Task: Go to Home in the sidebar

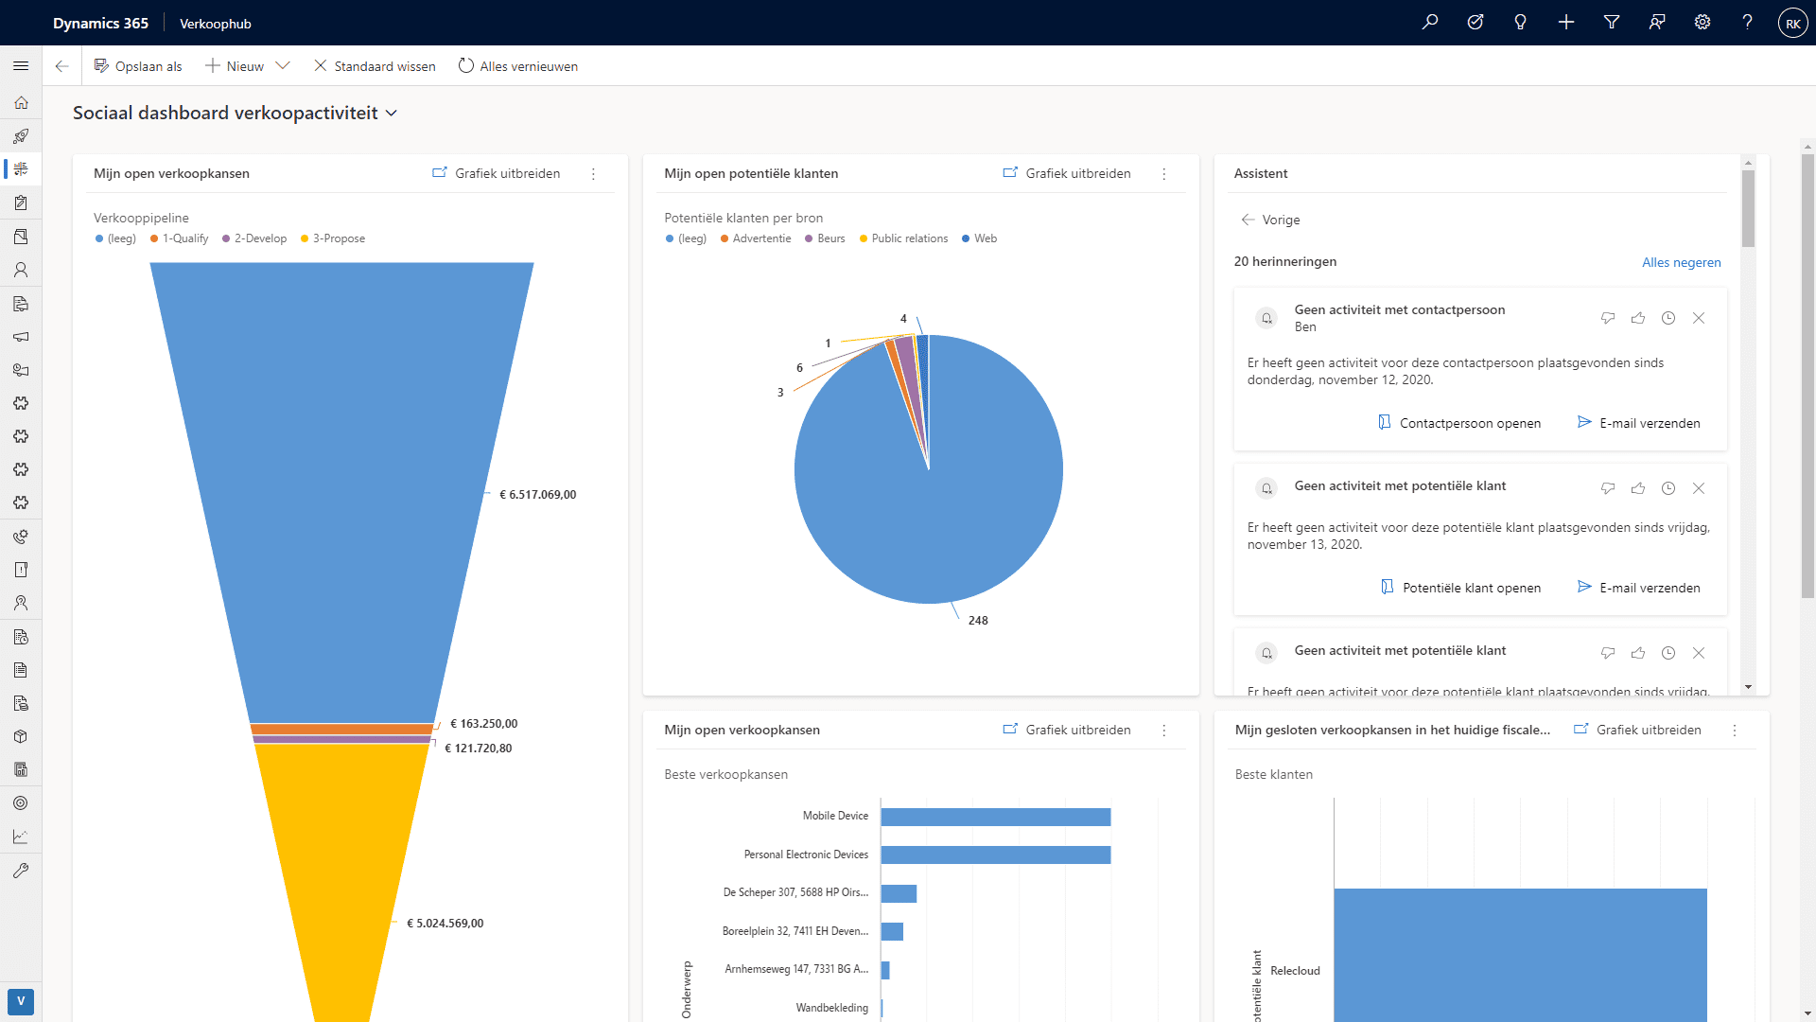Action: (x=21, y=103)
